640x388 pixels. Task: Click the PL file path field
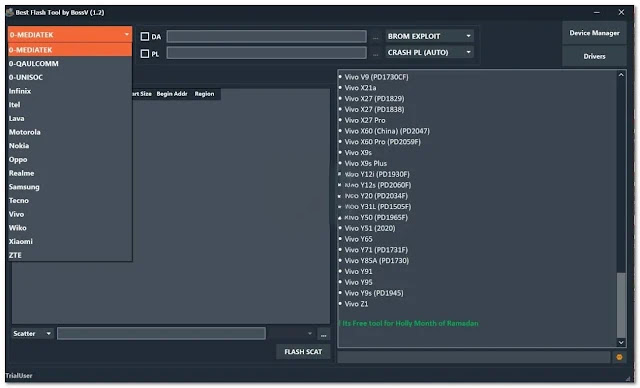[267, 53]
